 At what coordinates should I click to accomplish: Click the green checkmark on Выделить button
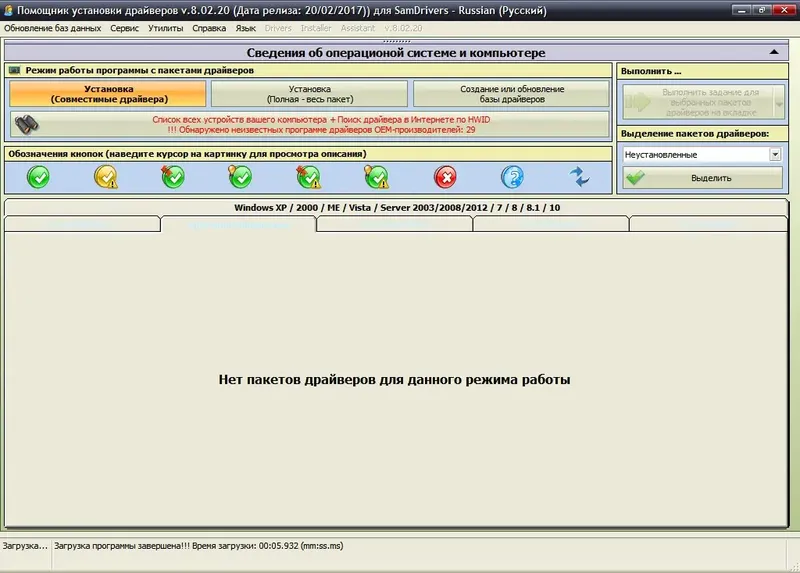pyautogui.click(x=636, y=178)
